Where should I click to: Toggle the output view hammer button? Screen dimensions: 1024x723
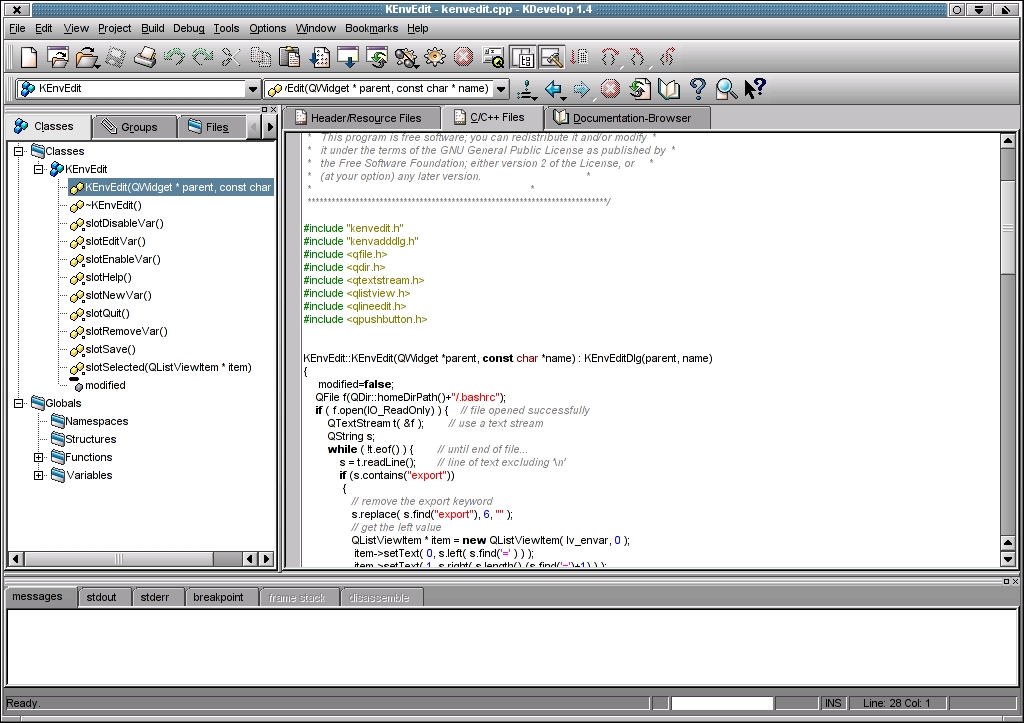pyautogui.click(x=551, y=57)
